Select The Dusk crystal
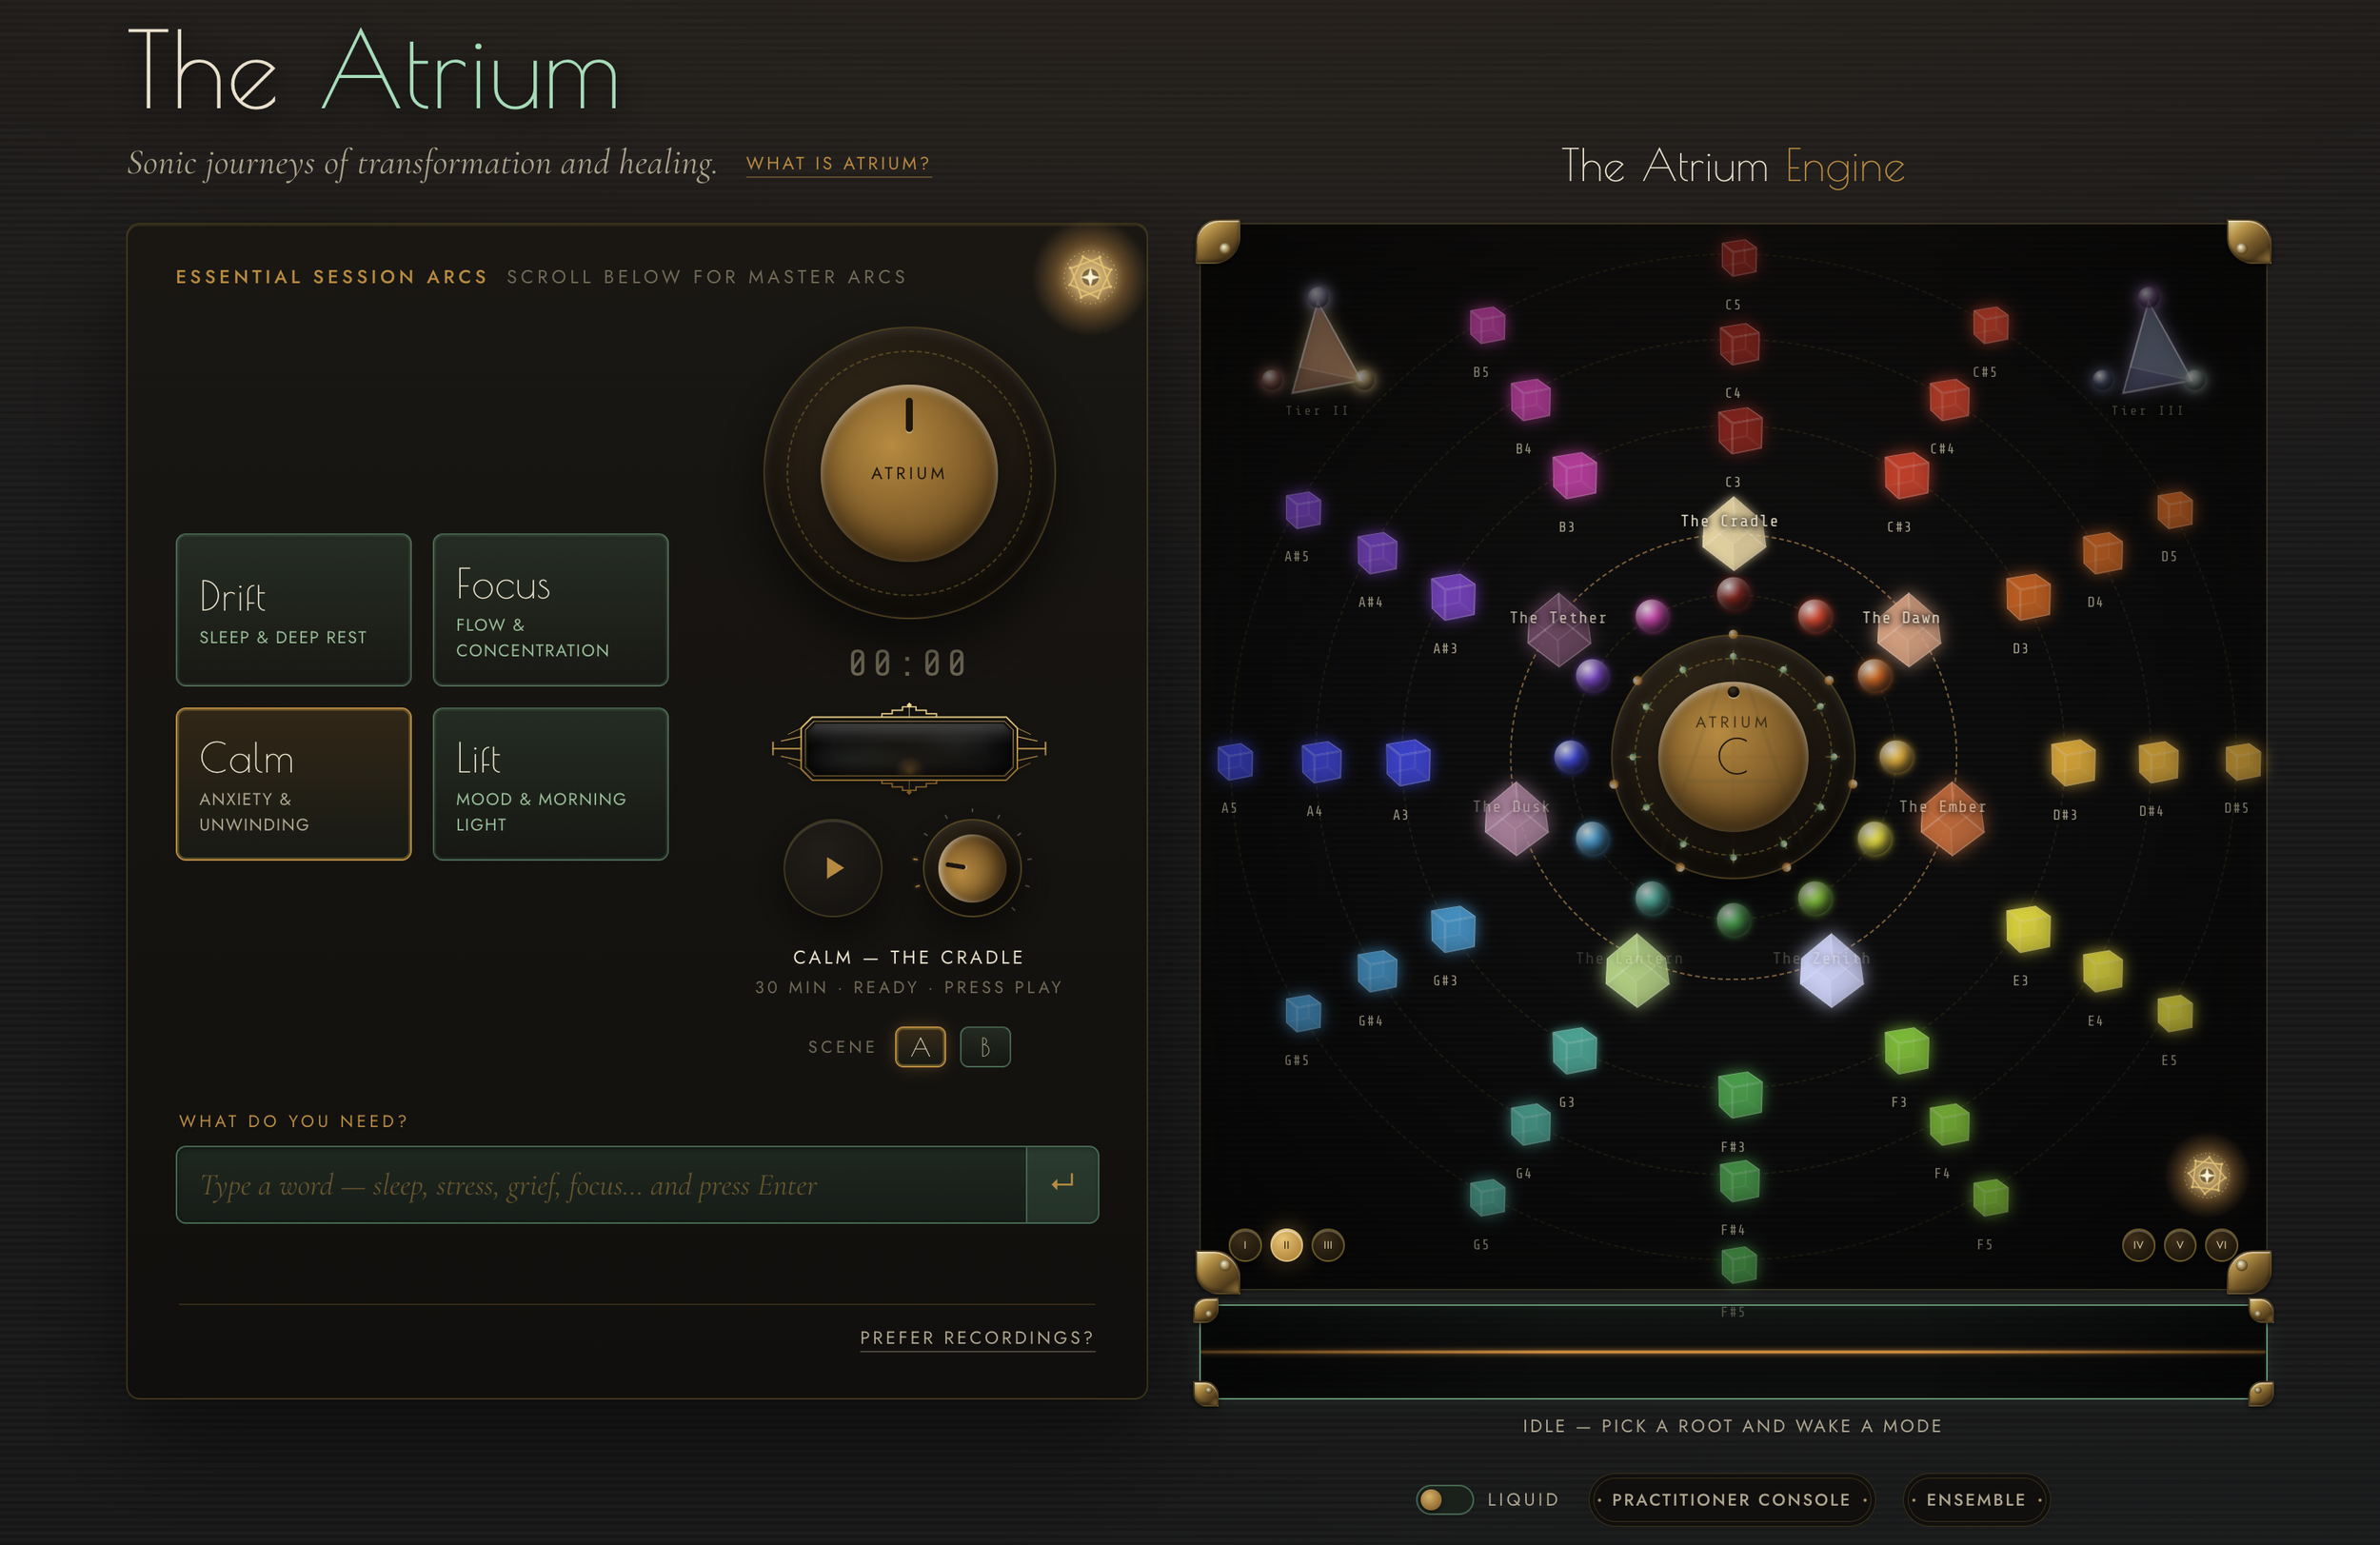Image resolution: width=2380 pixels, height=1545 pixels. click(x=1516, y=819)
